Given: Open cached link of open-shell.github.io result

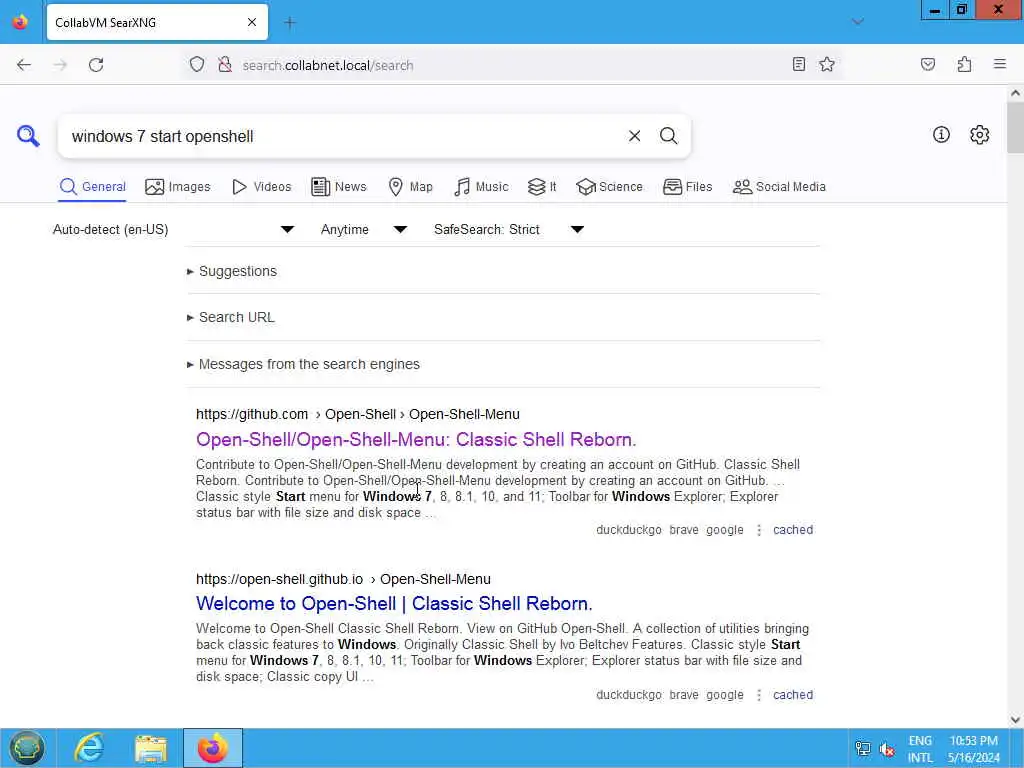Looking at the screenshot, I should point(793,695).
